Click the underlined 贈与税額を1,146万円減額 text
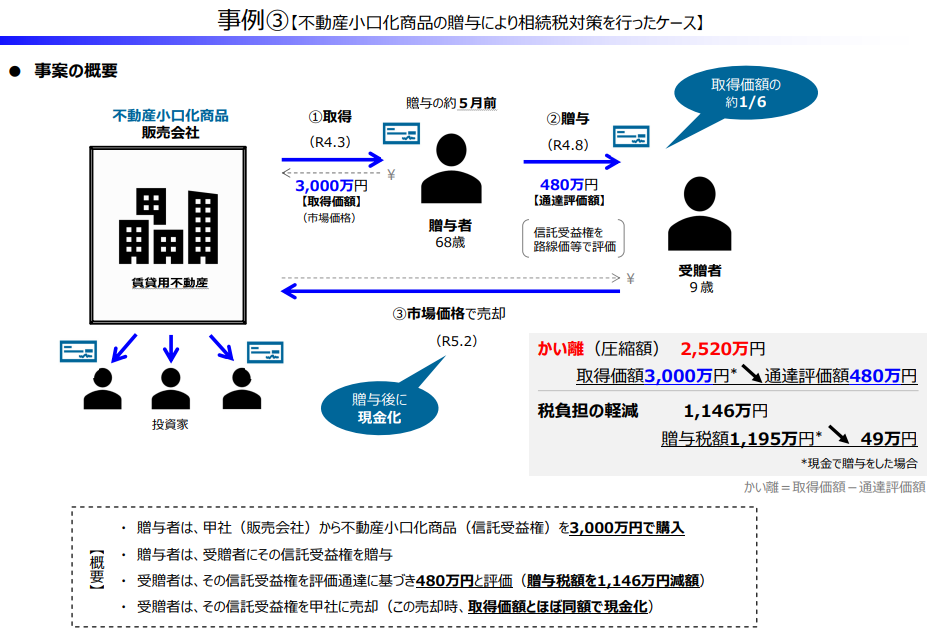The width and height of the screenshot is (929, 630). pyautogui.click(x=627, y=580)
